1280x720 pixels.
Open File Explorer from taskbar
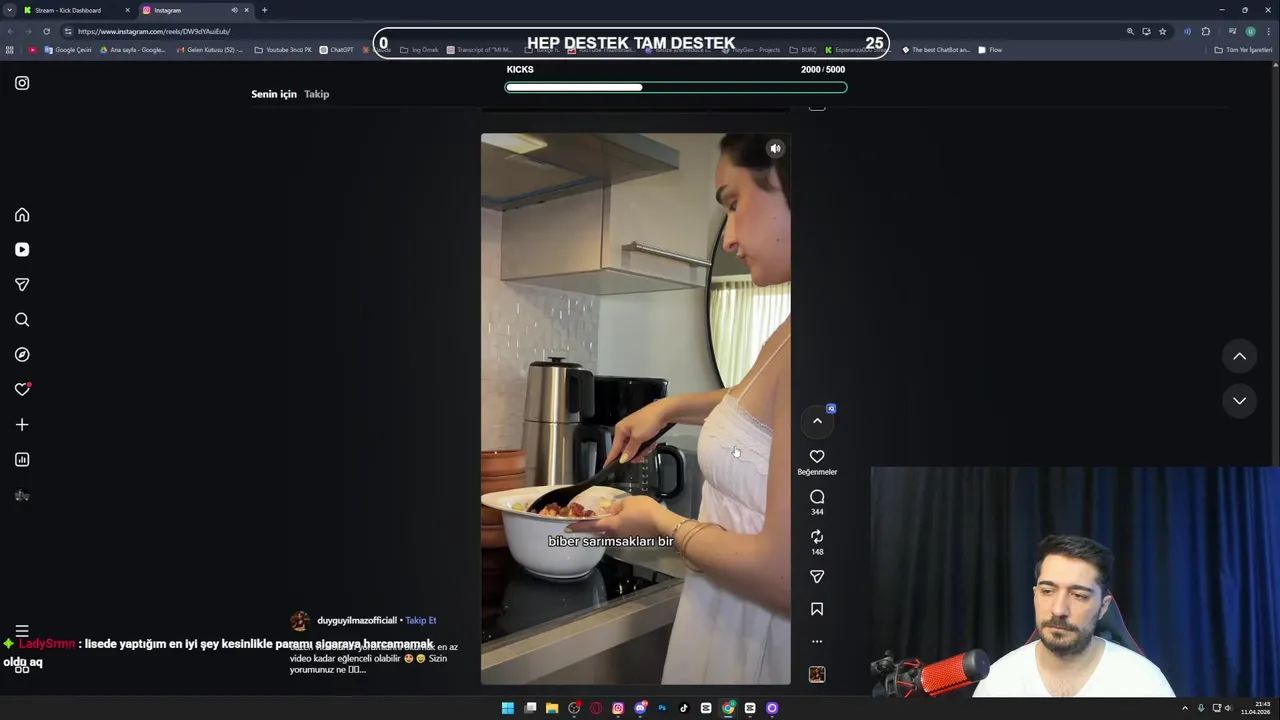coord(552,708)
